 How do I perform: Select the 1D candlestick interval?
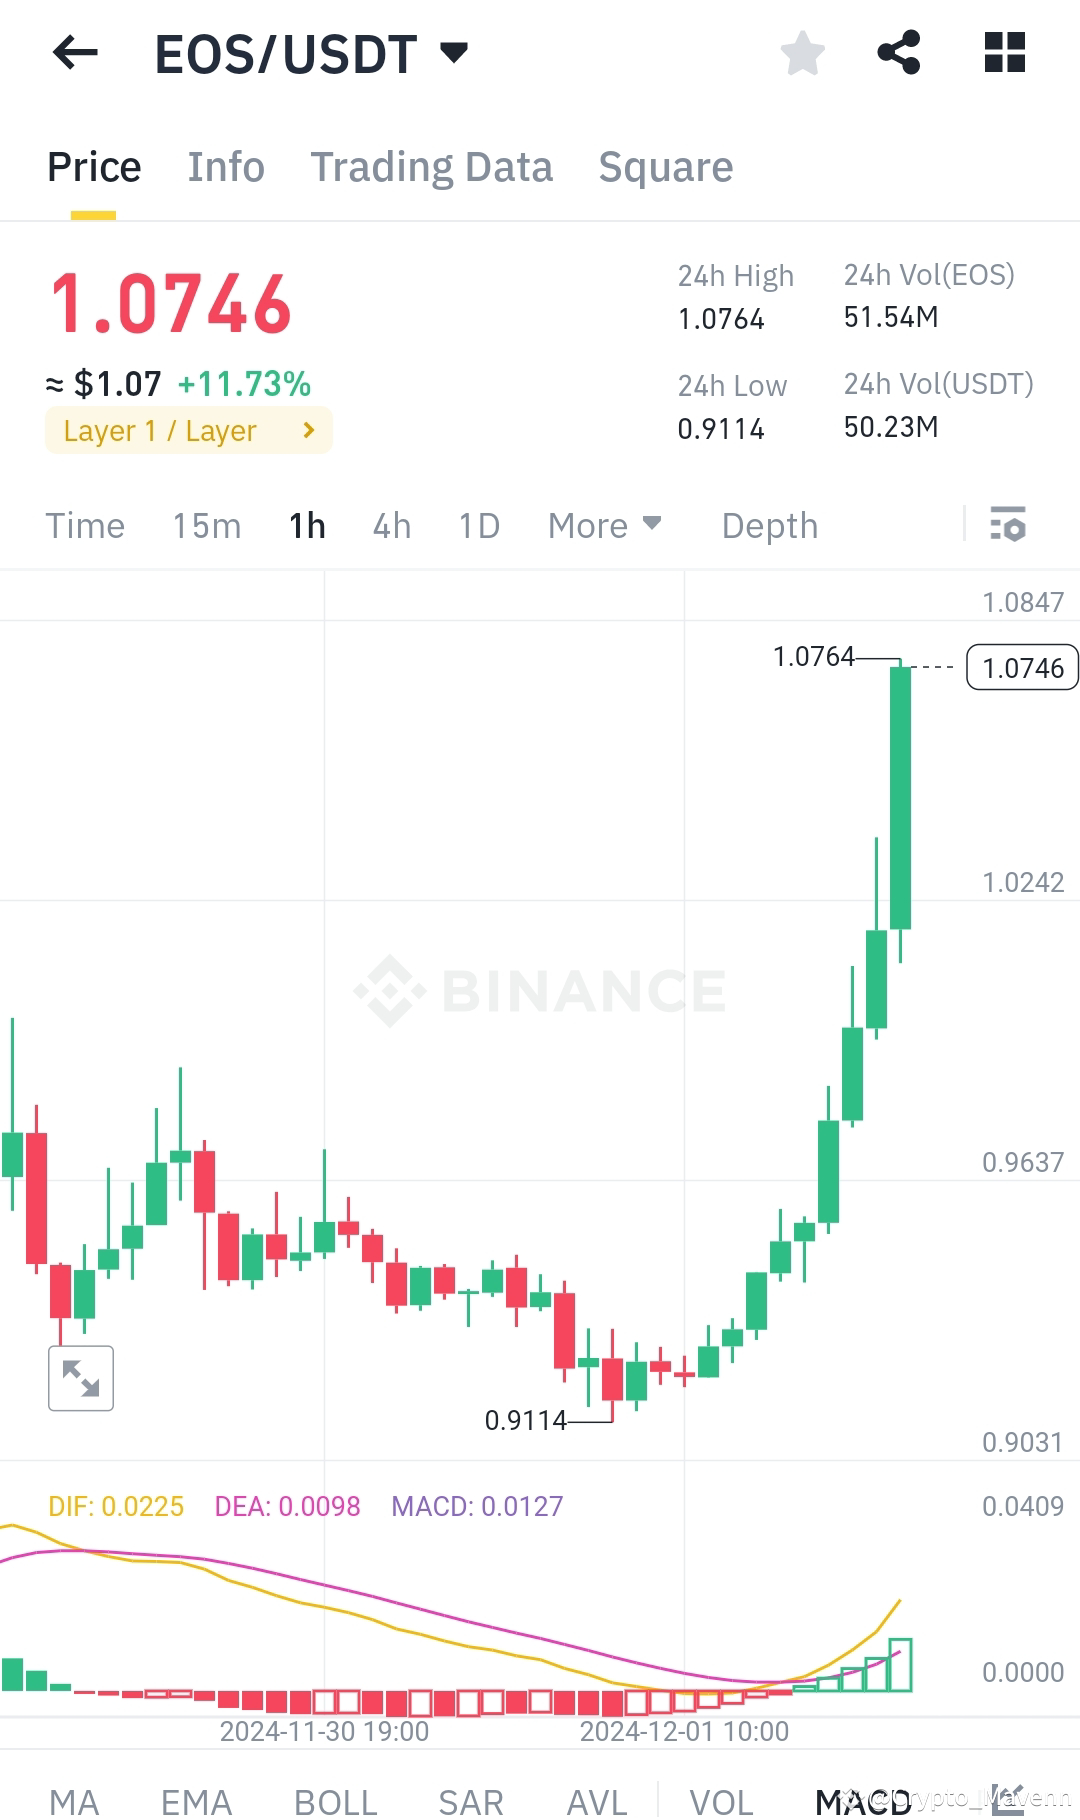pos(477,524)
